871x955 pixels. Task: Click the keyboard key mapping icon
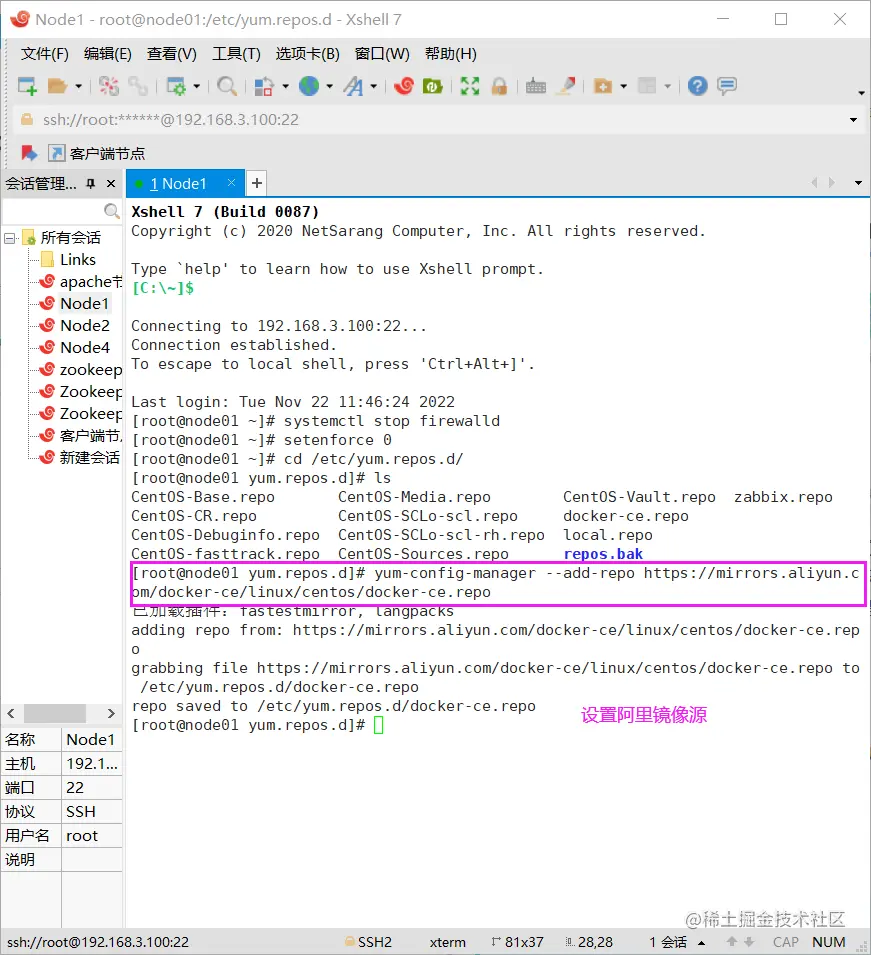[x=536, y=86]
